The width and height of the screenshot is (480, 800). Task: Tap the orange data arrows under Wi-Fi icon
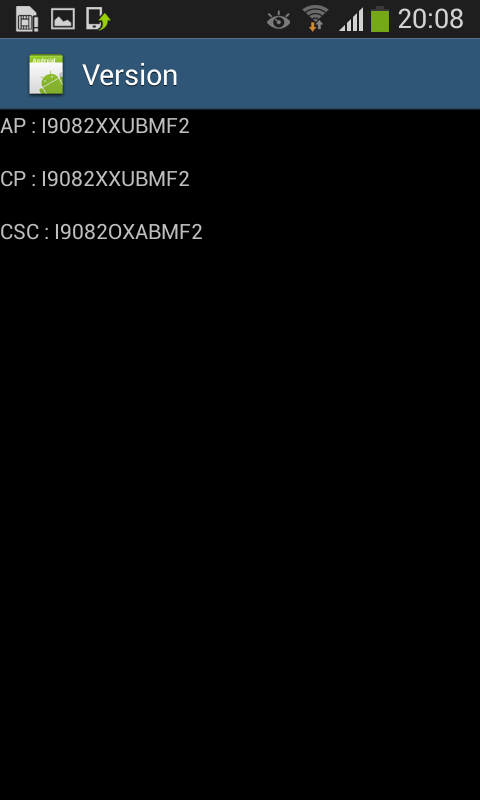coord(315,26)
